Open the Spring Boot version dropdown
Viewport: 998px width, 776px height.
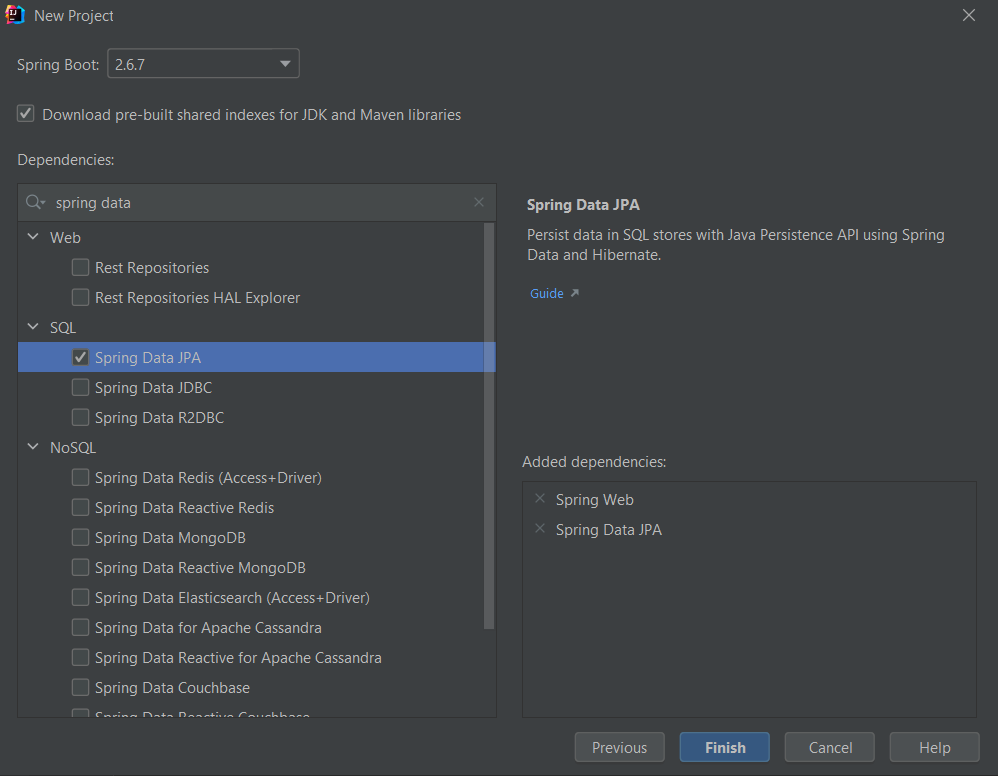(286, 62)
